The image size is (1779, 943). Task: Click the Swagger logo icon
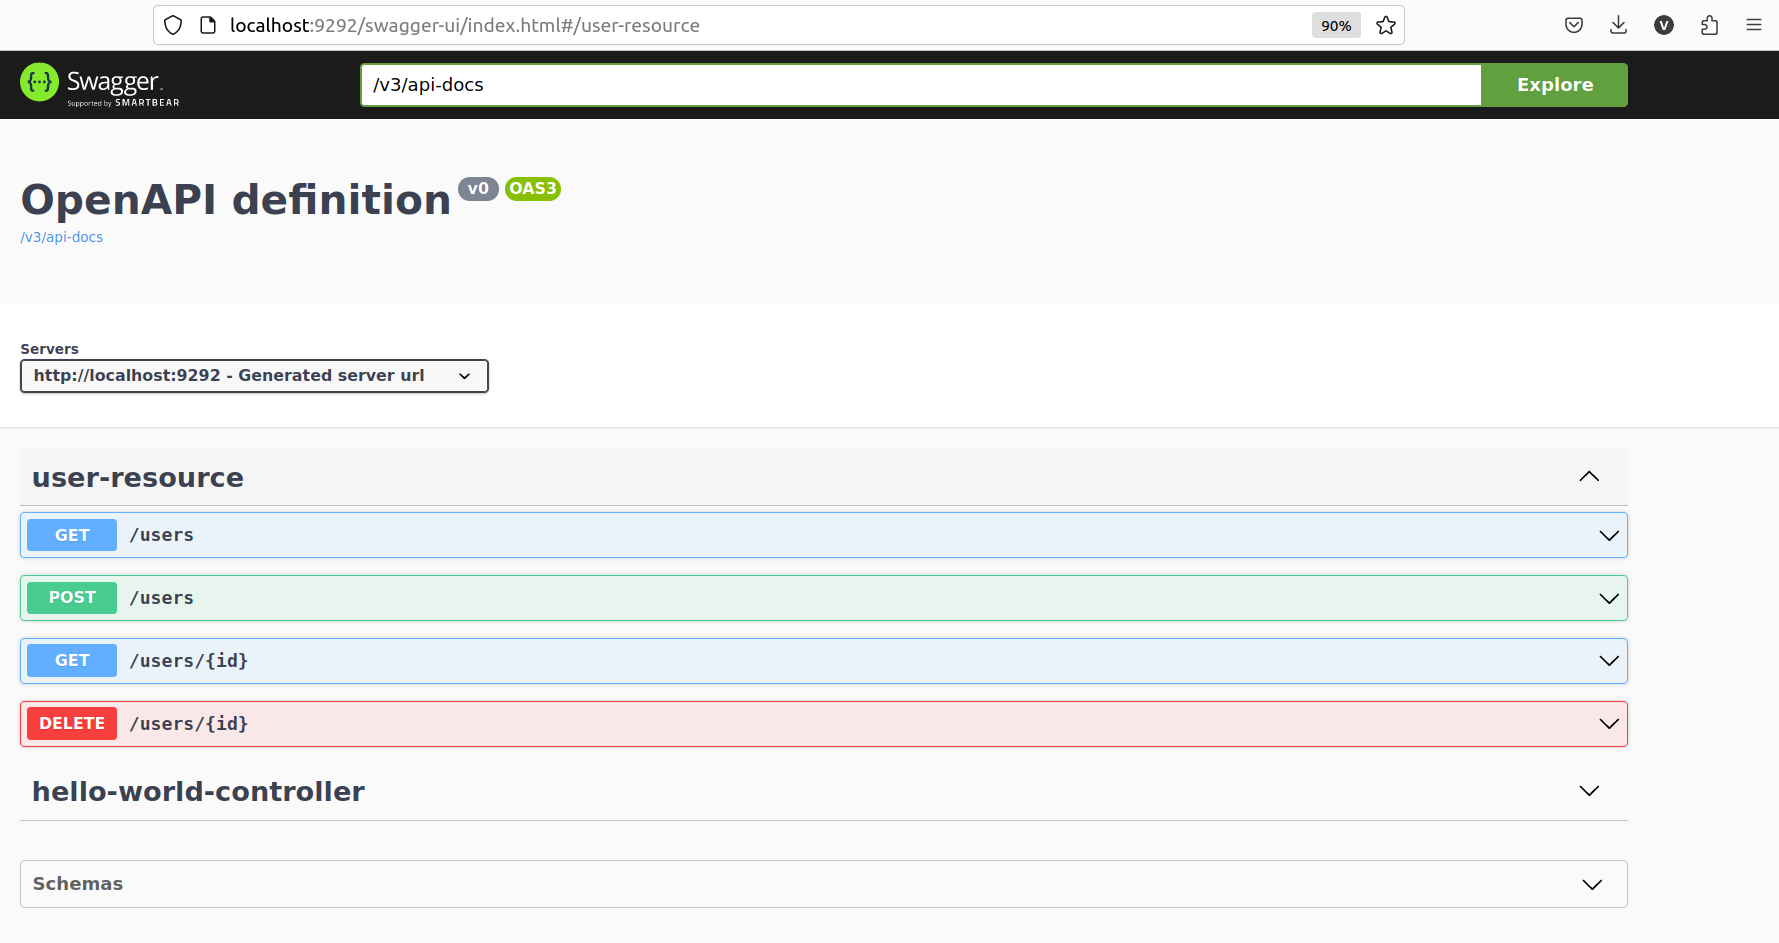[x=40, y=82]
